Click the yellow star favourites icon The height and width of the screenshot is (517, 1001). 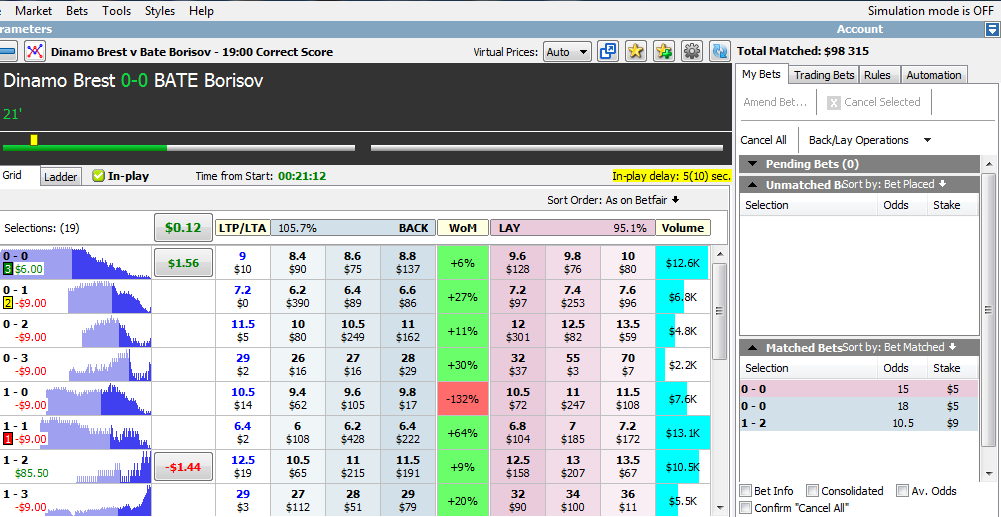coord(635,52)
